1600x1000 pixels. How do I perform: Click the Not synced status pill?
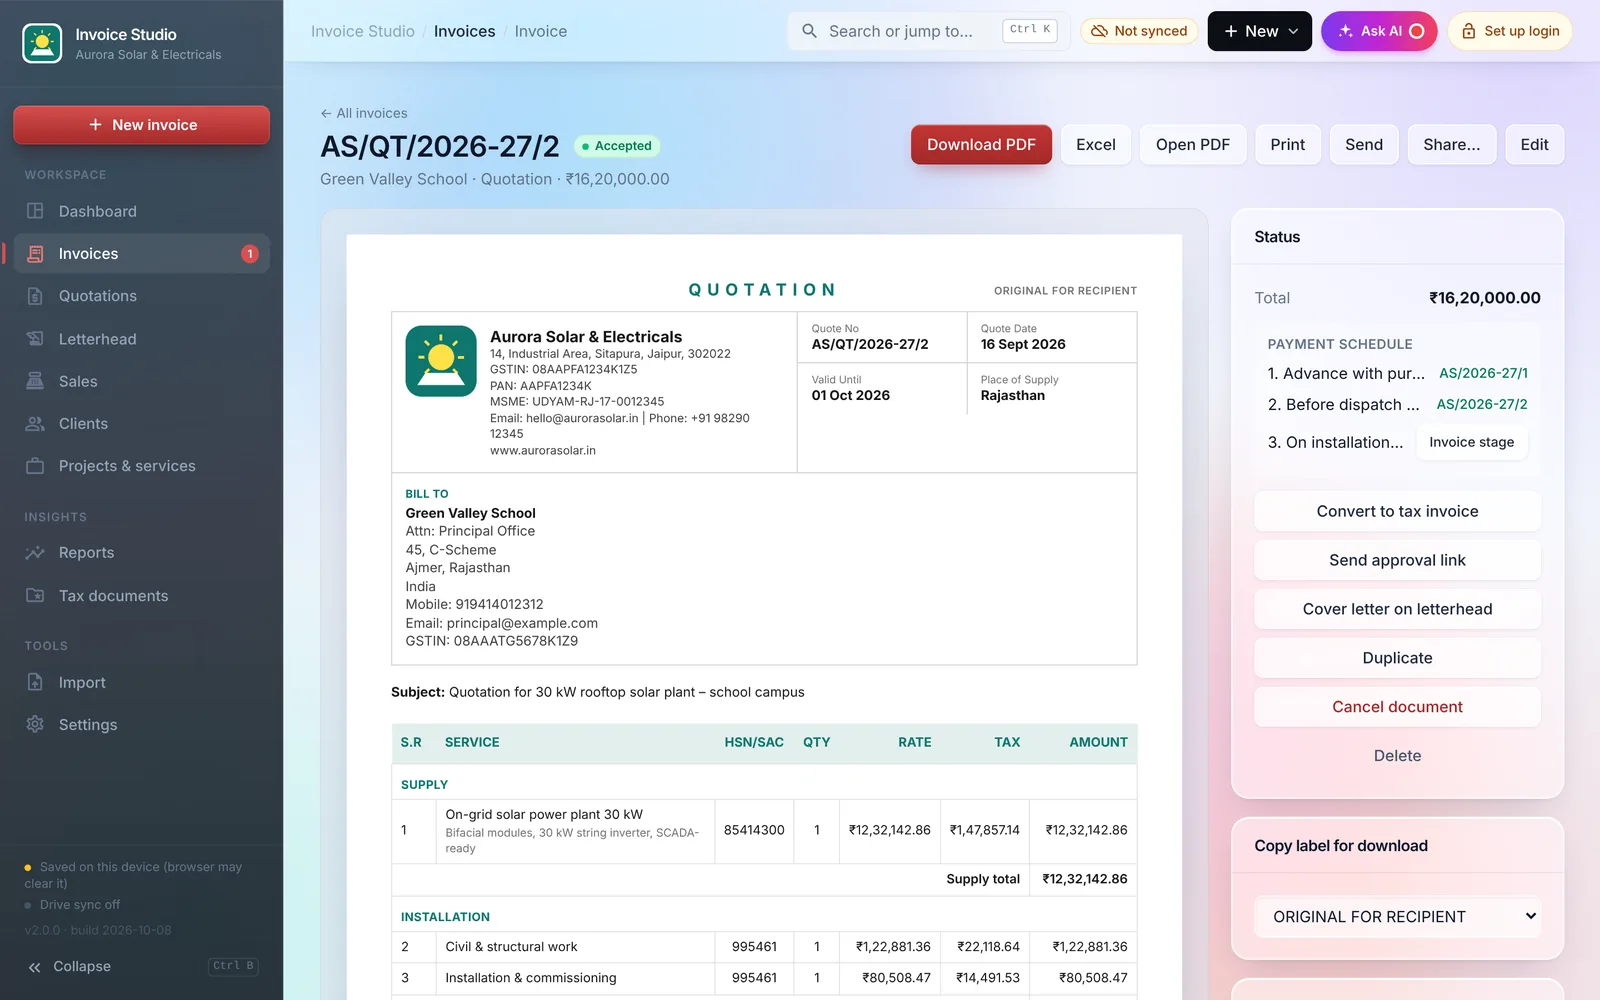click(x=1139, y=31)
